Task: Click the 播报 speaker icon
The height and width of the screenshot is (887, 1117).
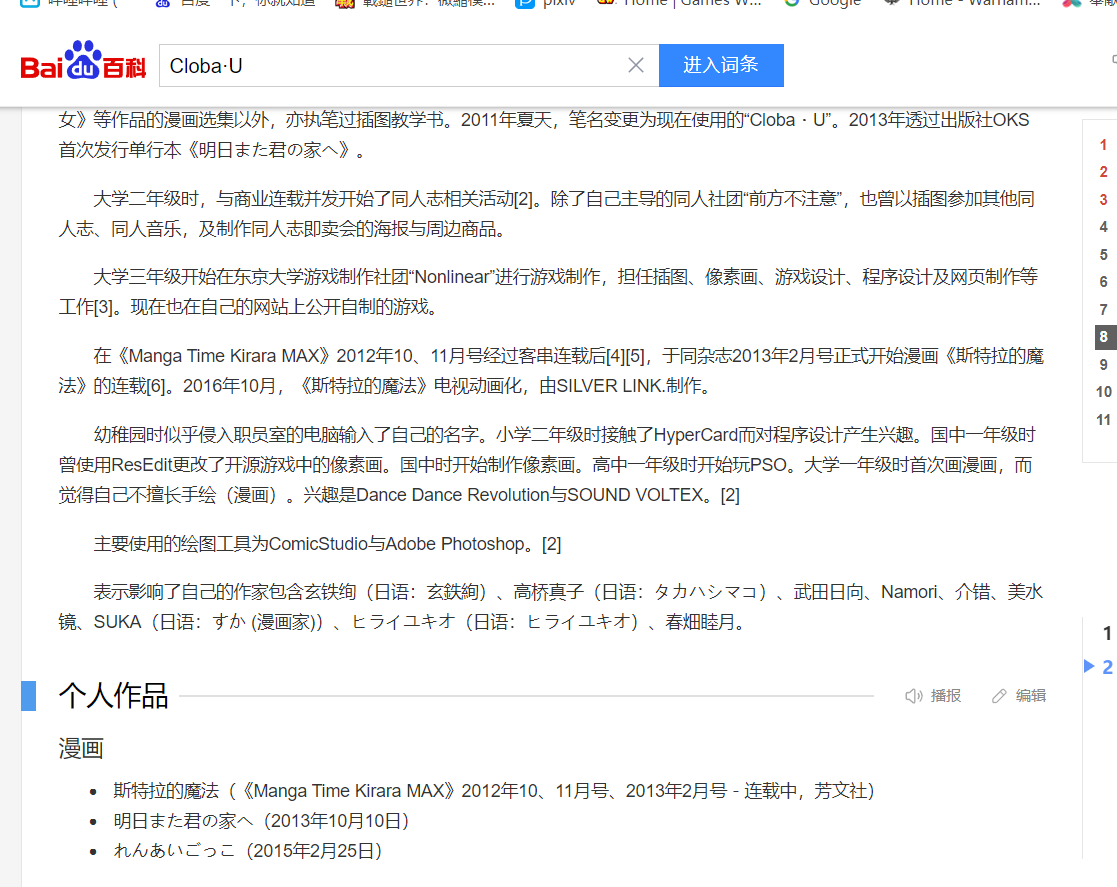Action: [x=914, y=696]
